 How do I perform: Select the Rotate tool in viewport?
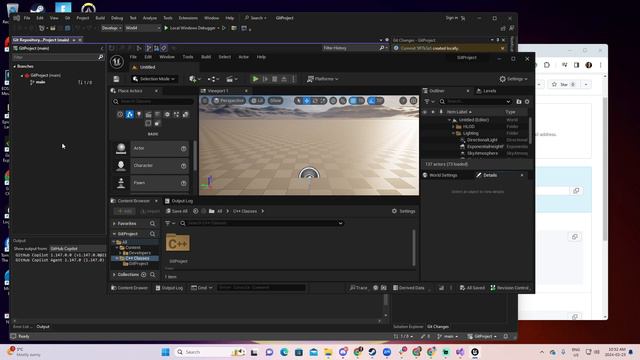click(315, 100)
